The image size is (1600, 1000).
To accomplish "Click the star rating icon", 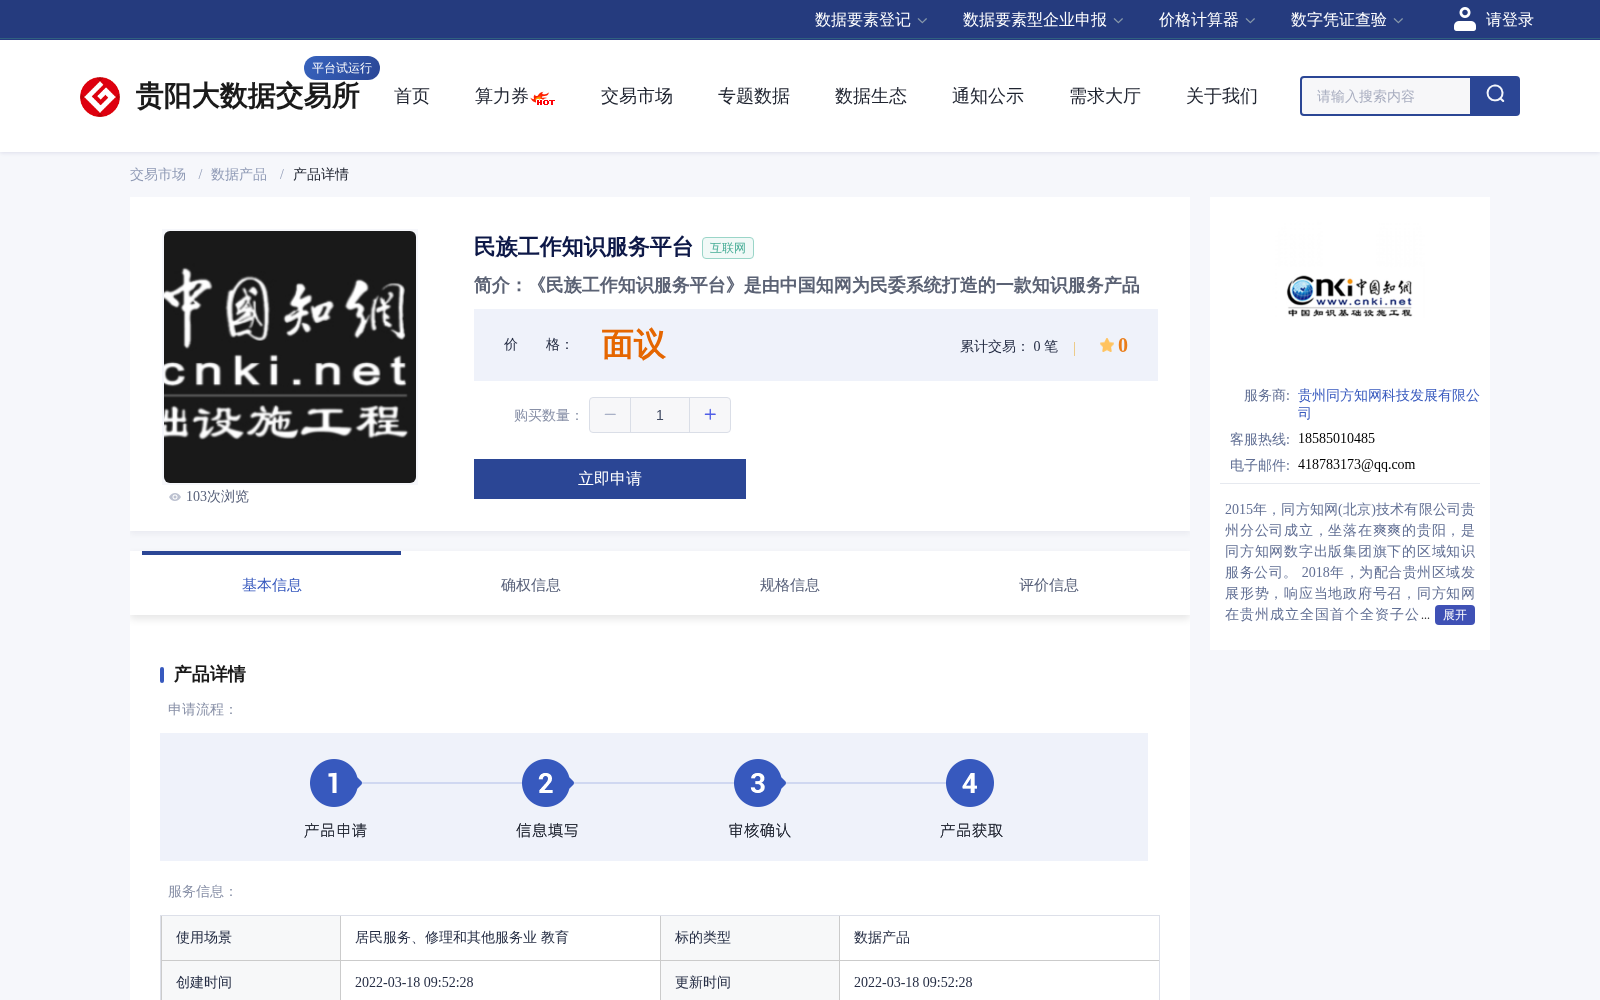I will pyautogui.click(x=1107, y=345).
